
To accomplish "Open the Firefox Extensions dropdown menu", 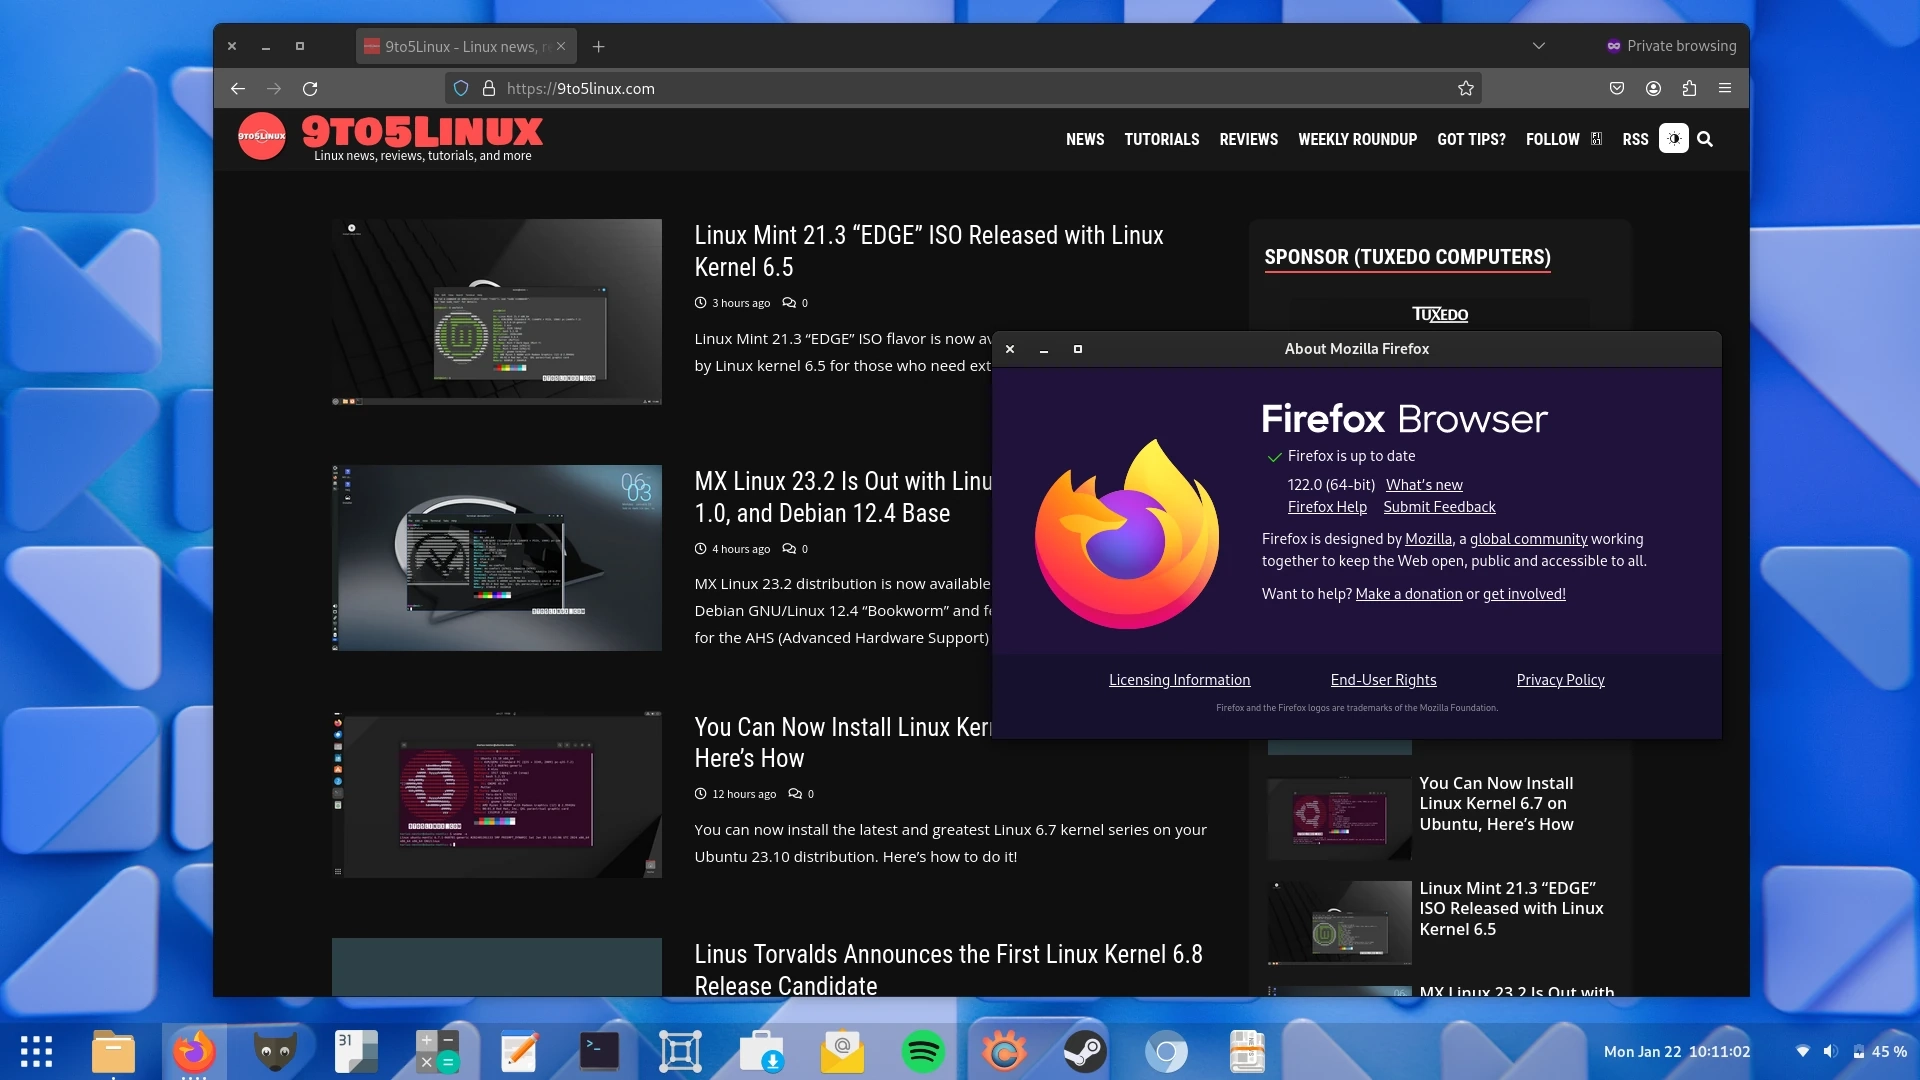I will coord(1689,88).
